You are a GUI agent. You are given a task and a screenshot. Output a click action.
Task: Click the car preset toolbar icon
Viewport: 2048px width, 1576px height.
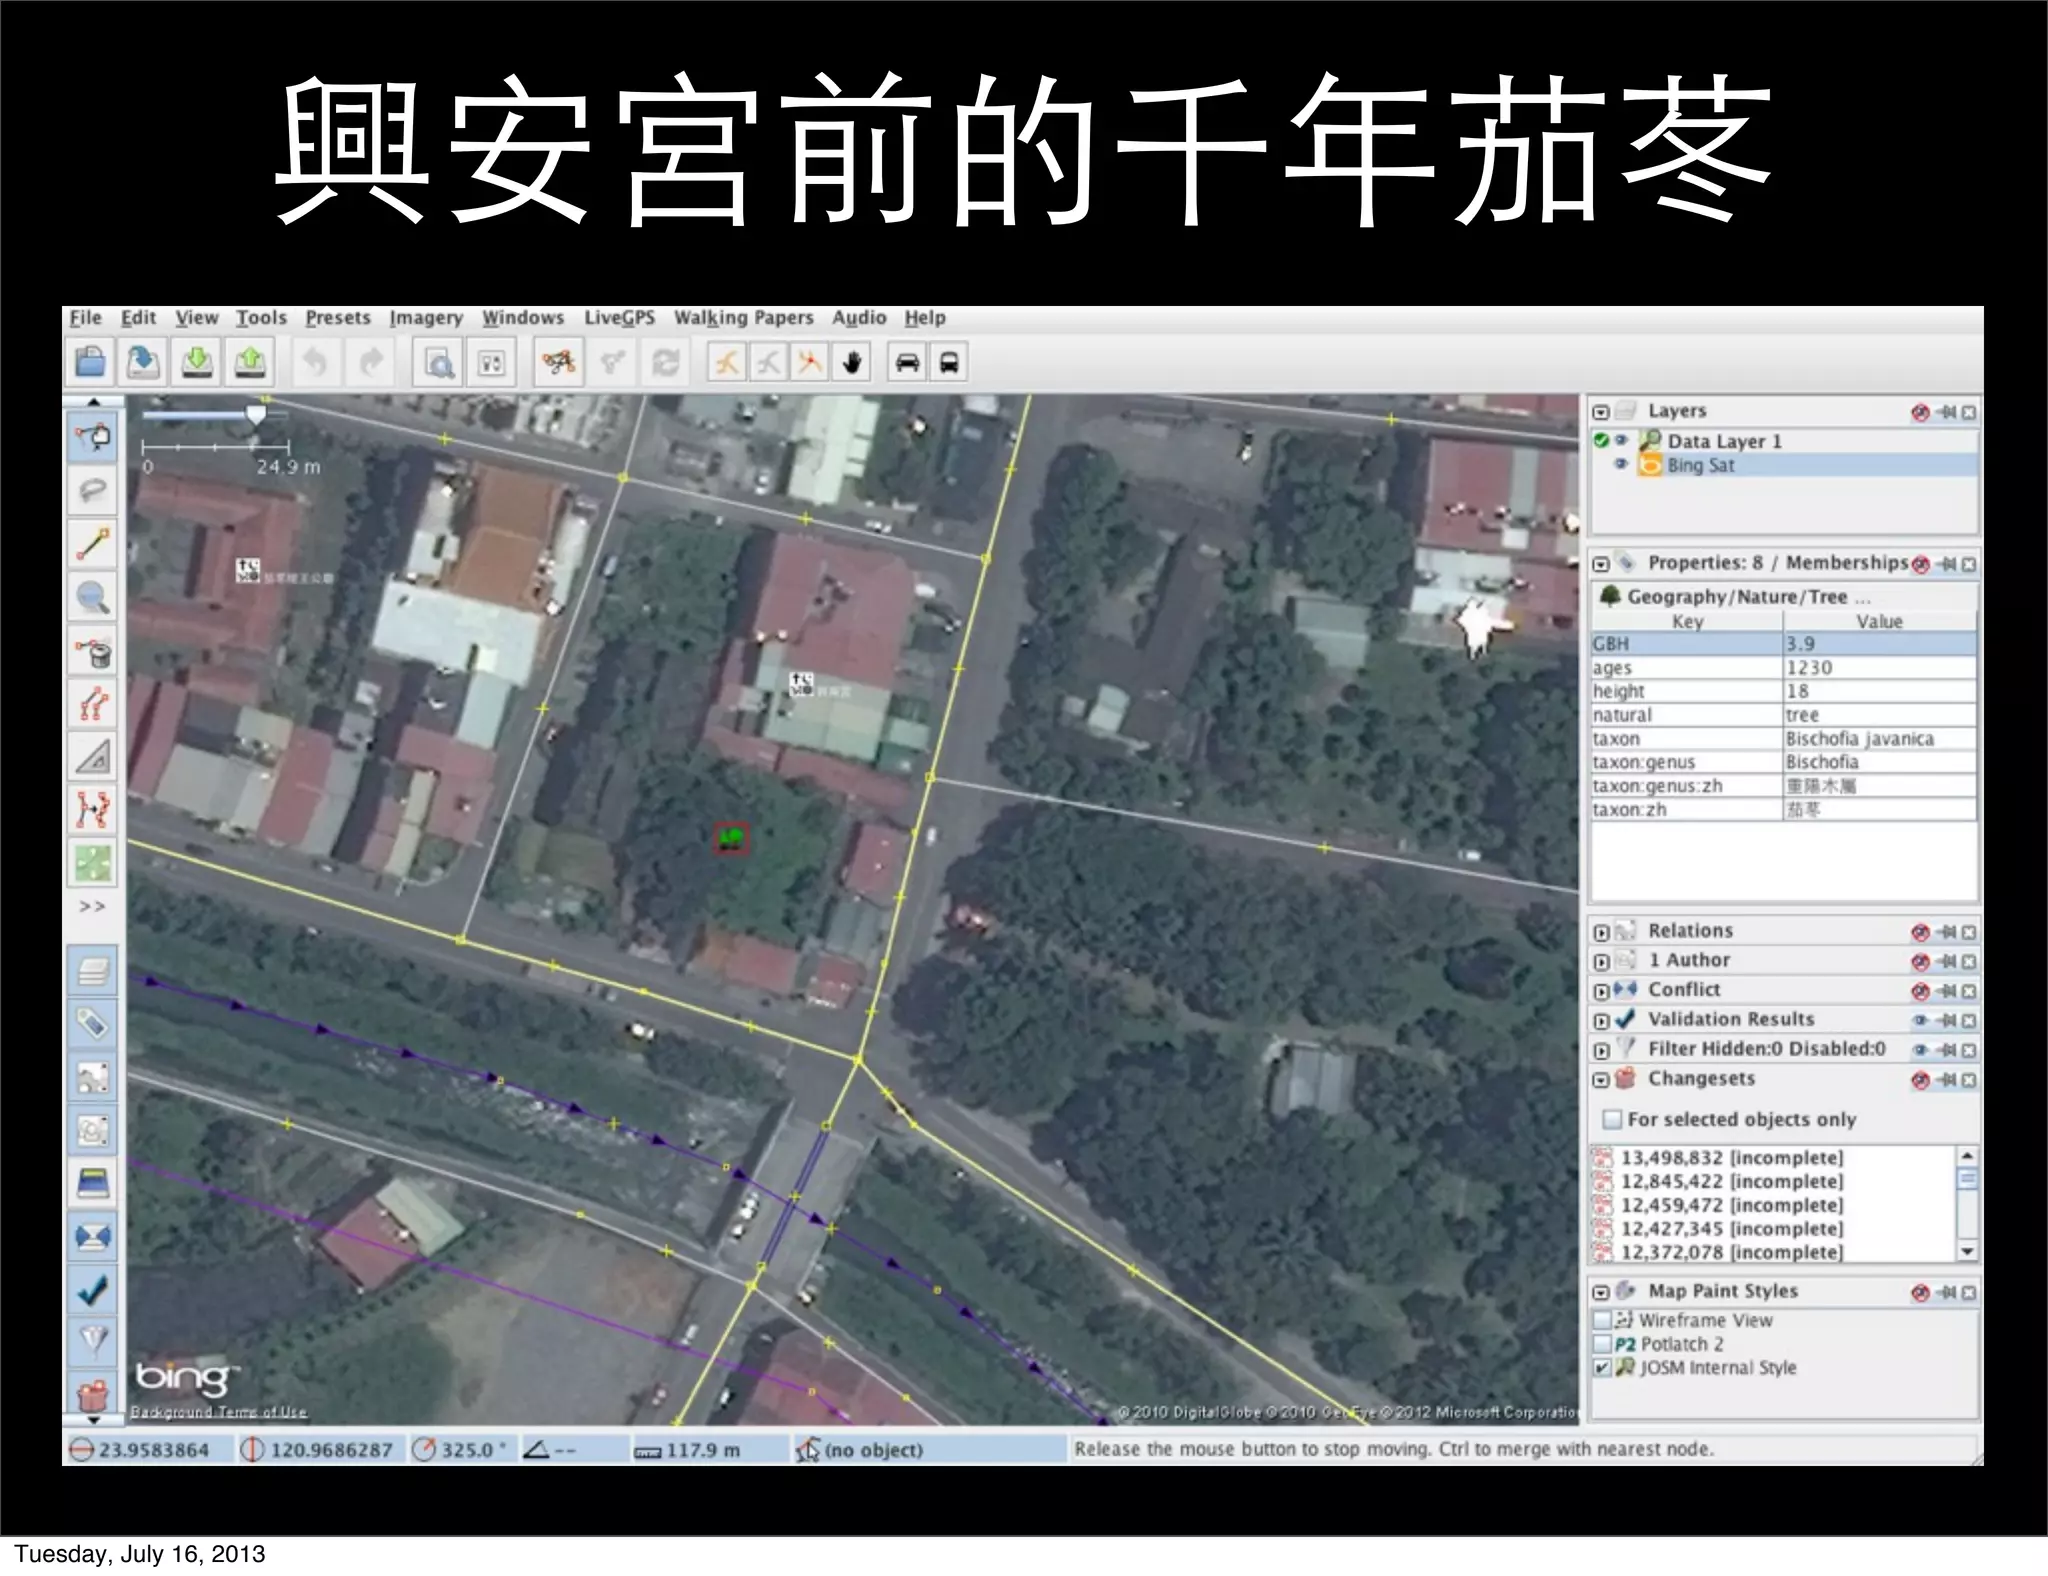907,363
